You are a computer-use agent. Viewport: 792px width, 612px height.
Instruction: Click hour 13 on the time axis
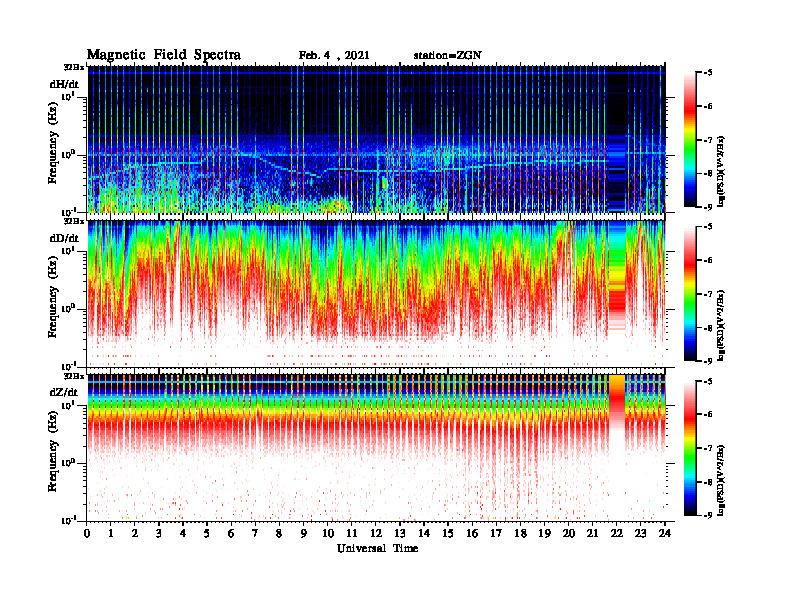[400, 533]
